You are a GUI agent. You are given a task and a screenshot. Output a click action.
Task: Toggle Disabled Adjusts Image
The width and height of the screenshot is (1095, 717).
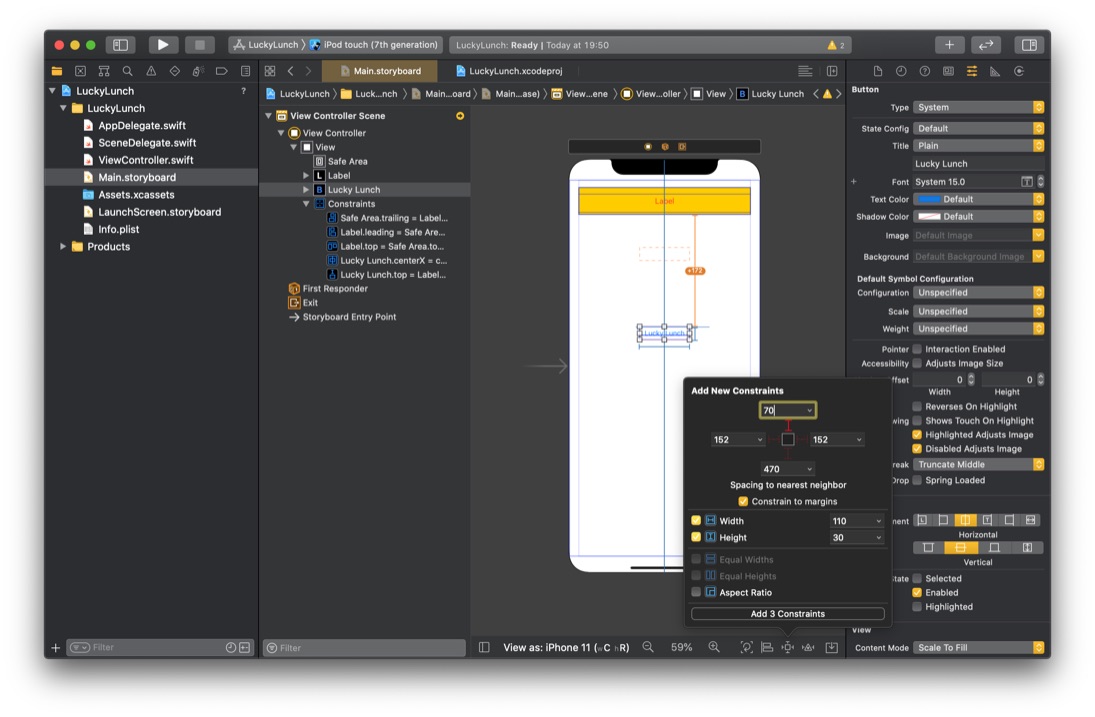917,449
